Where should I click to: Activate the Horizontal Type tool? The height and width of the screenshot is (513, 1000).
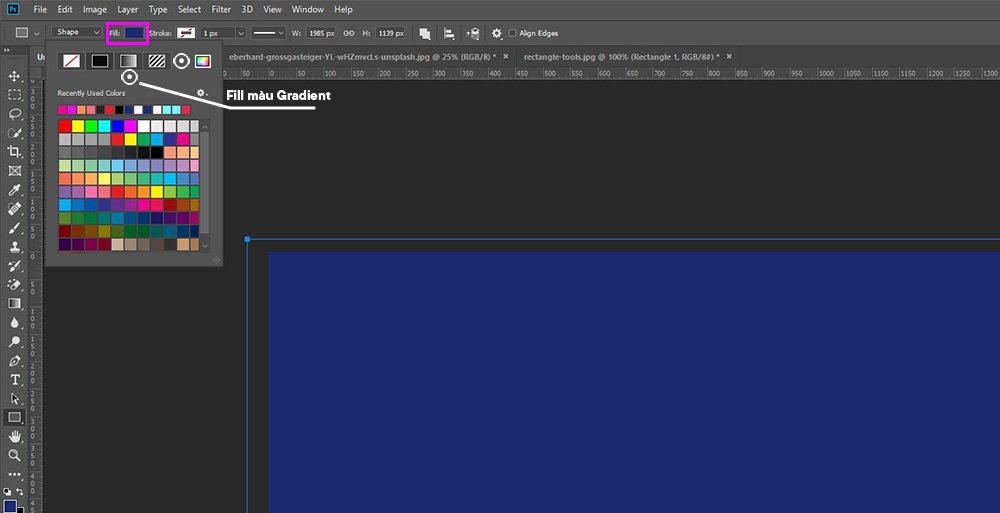click(x=15, y=380)
